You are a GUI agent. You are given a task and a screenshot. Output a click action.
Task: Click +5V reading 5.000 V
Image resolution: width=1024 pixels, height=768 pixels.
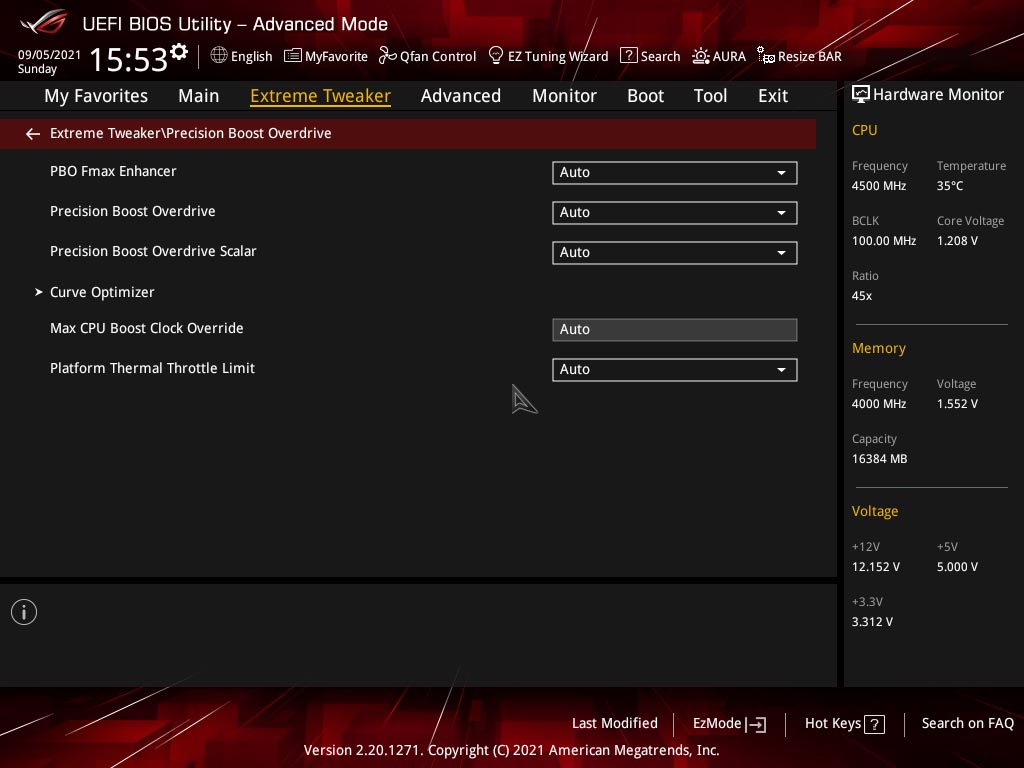tap(957, 567)
